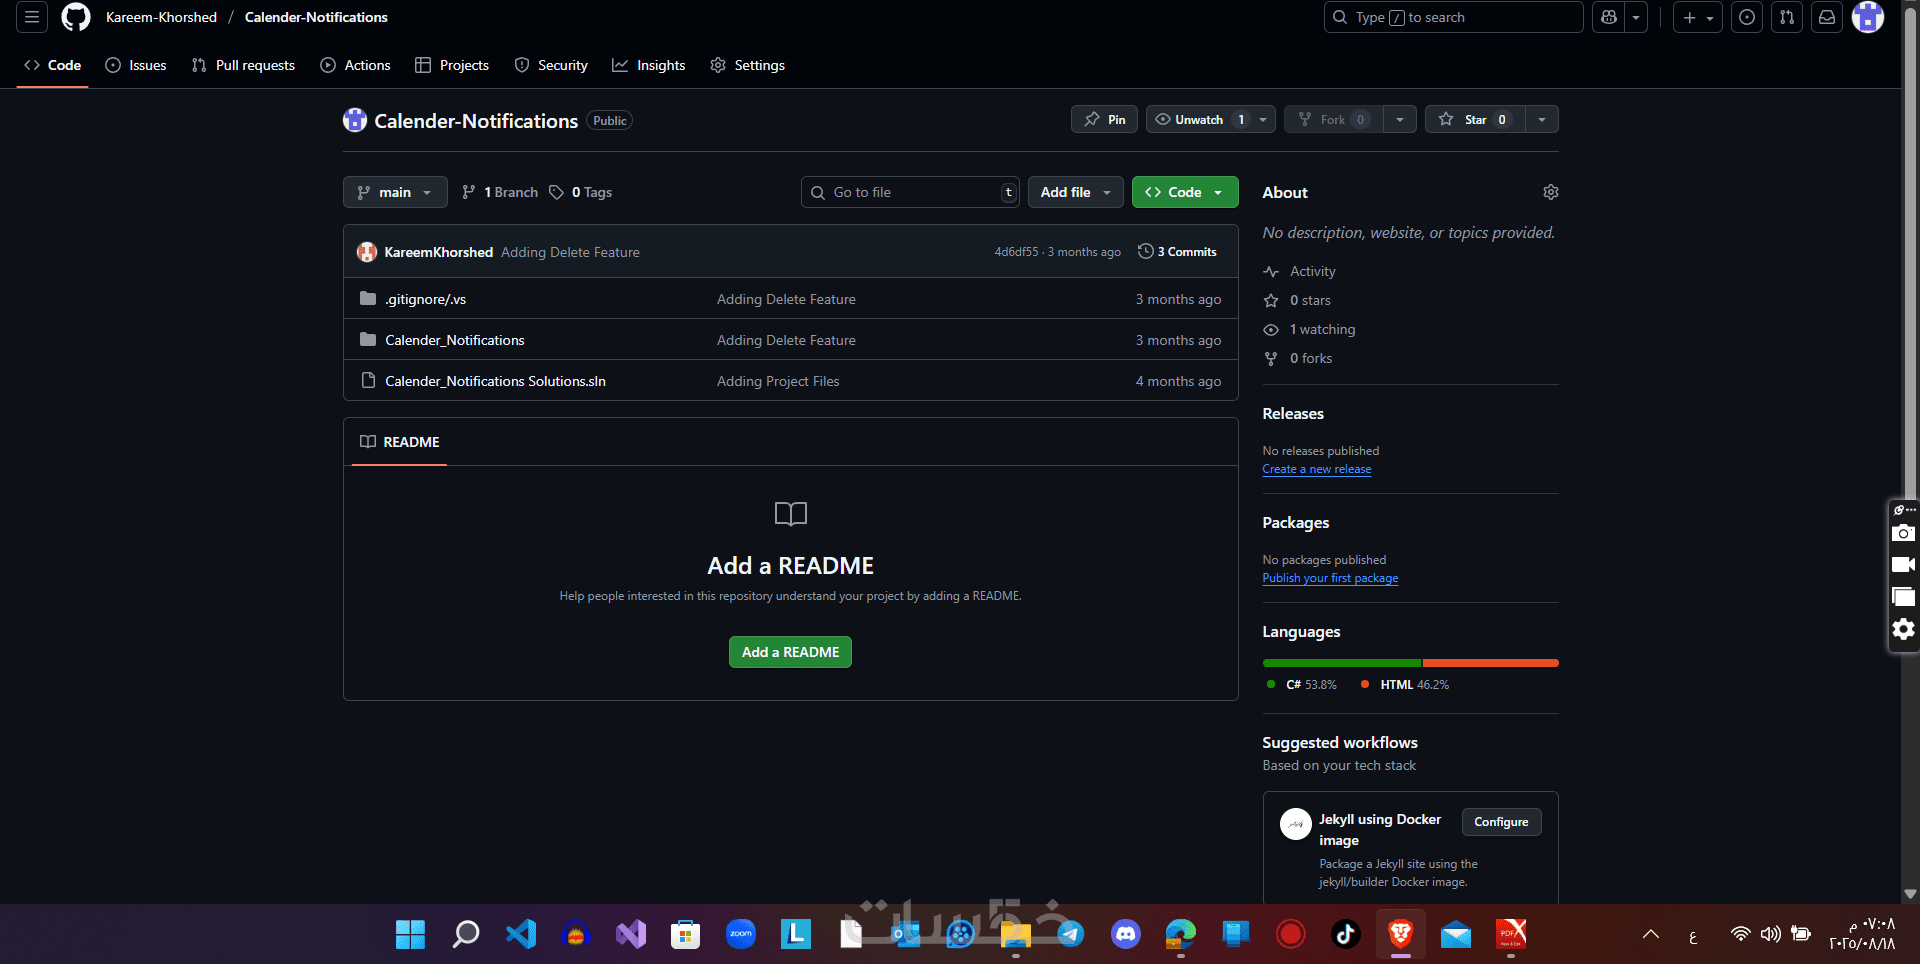
Task: Open the Projects tab
Action: [452, 65]
